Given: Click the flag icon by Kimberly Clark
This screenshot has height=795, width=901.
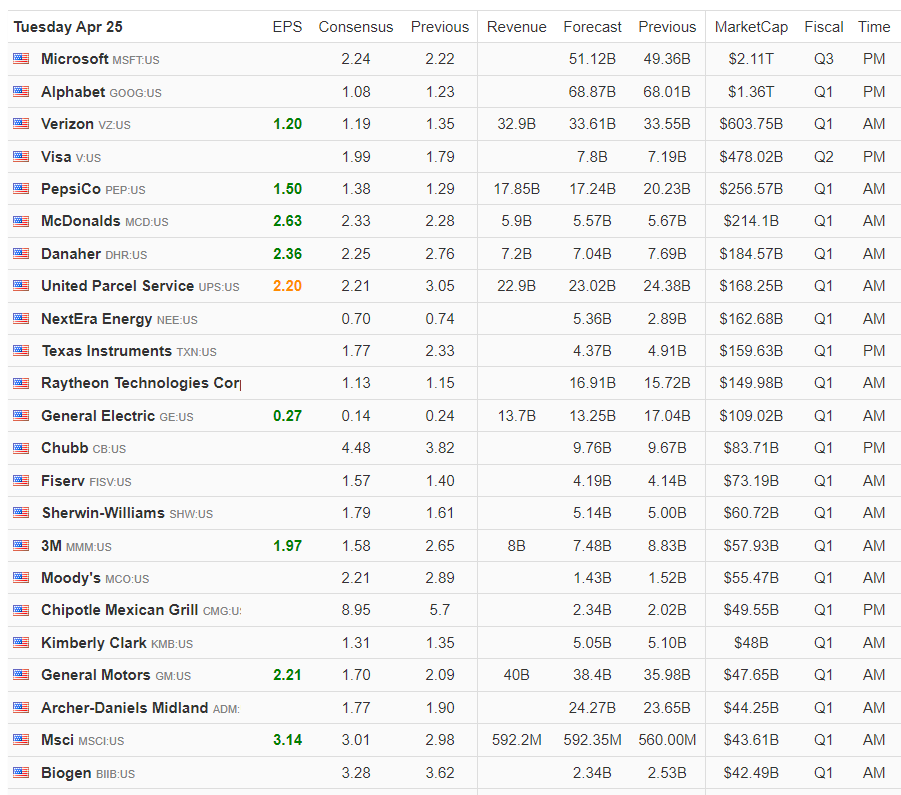Looking at the screenshot, I should pyautogui.click(x=21, y=642).
